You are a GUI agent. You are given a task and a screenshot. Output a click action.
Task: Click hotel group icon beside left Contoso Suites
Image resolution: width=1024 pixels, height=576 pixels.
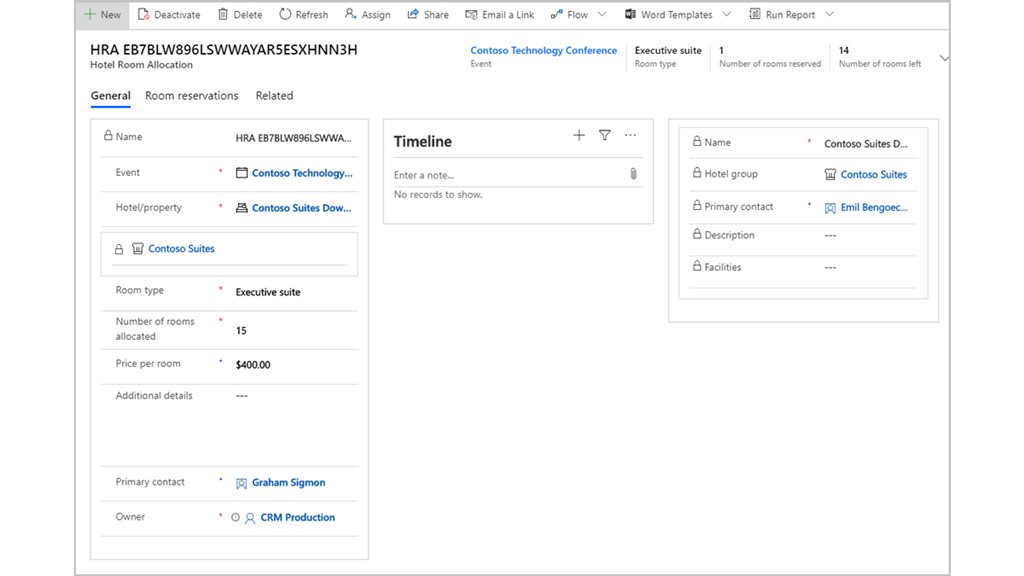point(138,249)
